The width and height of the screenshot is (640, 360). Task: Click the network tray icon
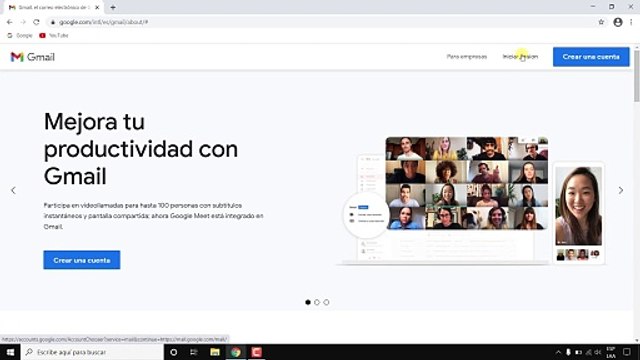coord(588,352)
